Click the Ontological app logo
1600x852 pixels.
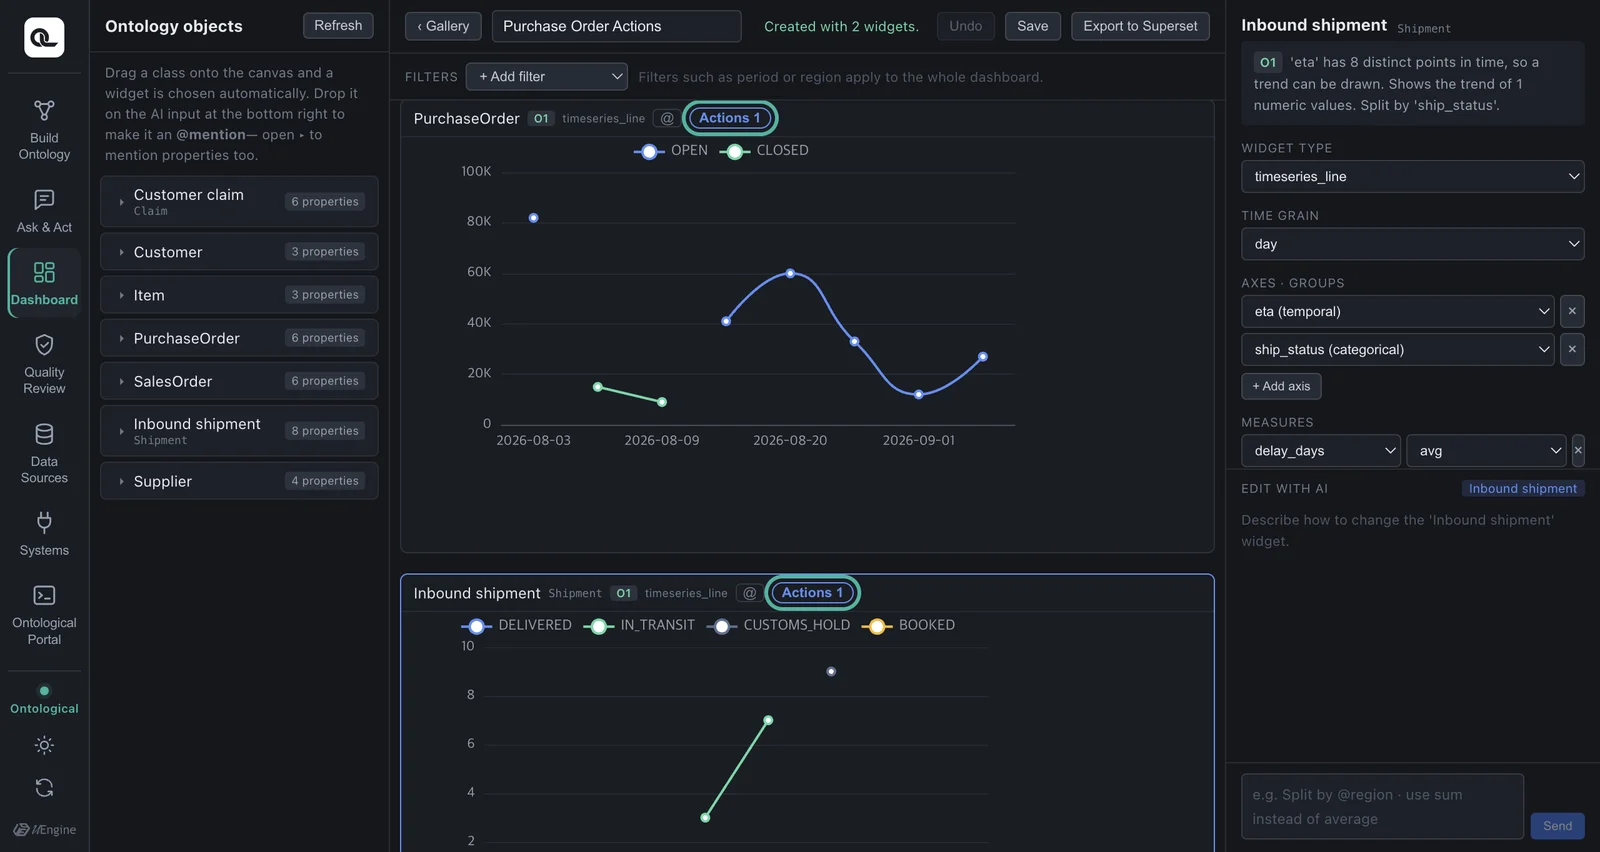point(44,37)
